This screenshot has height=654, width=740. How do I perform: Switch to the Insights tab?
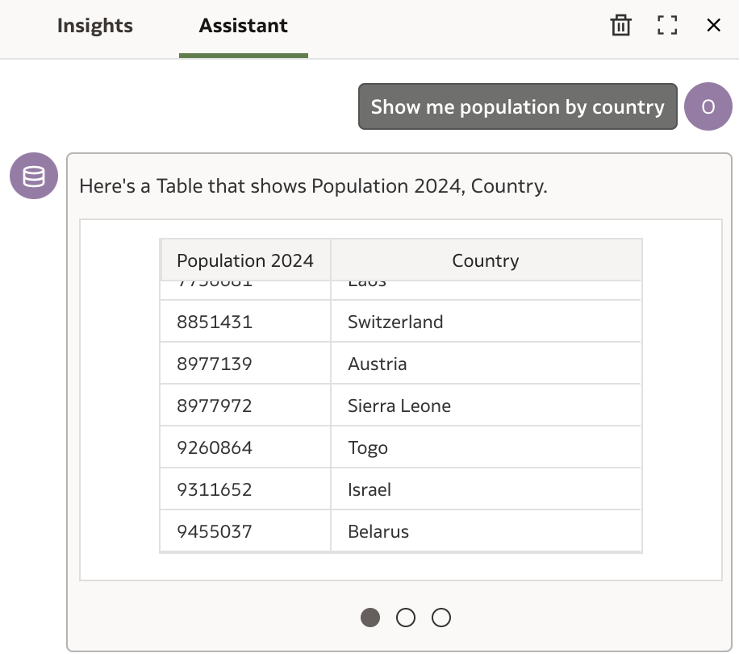tap(95, 26)
